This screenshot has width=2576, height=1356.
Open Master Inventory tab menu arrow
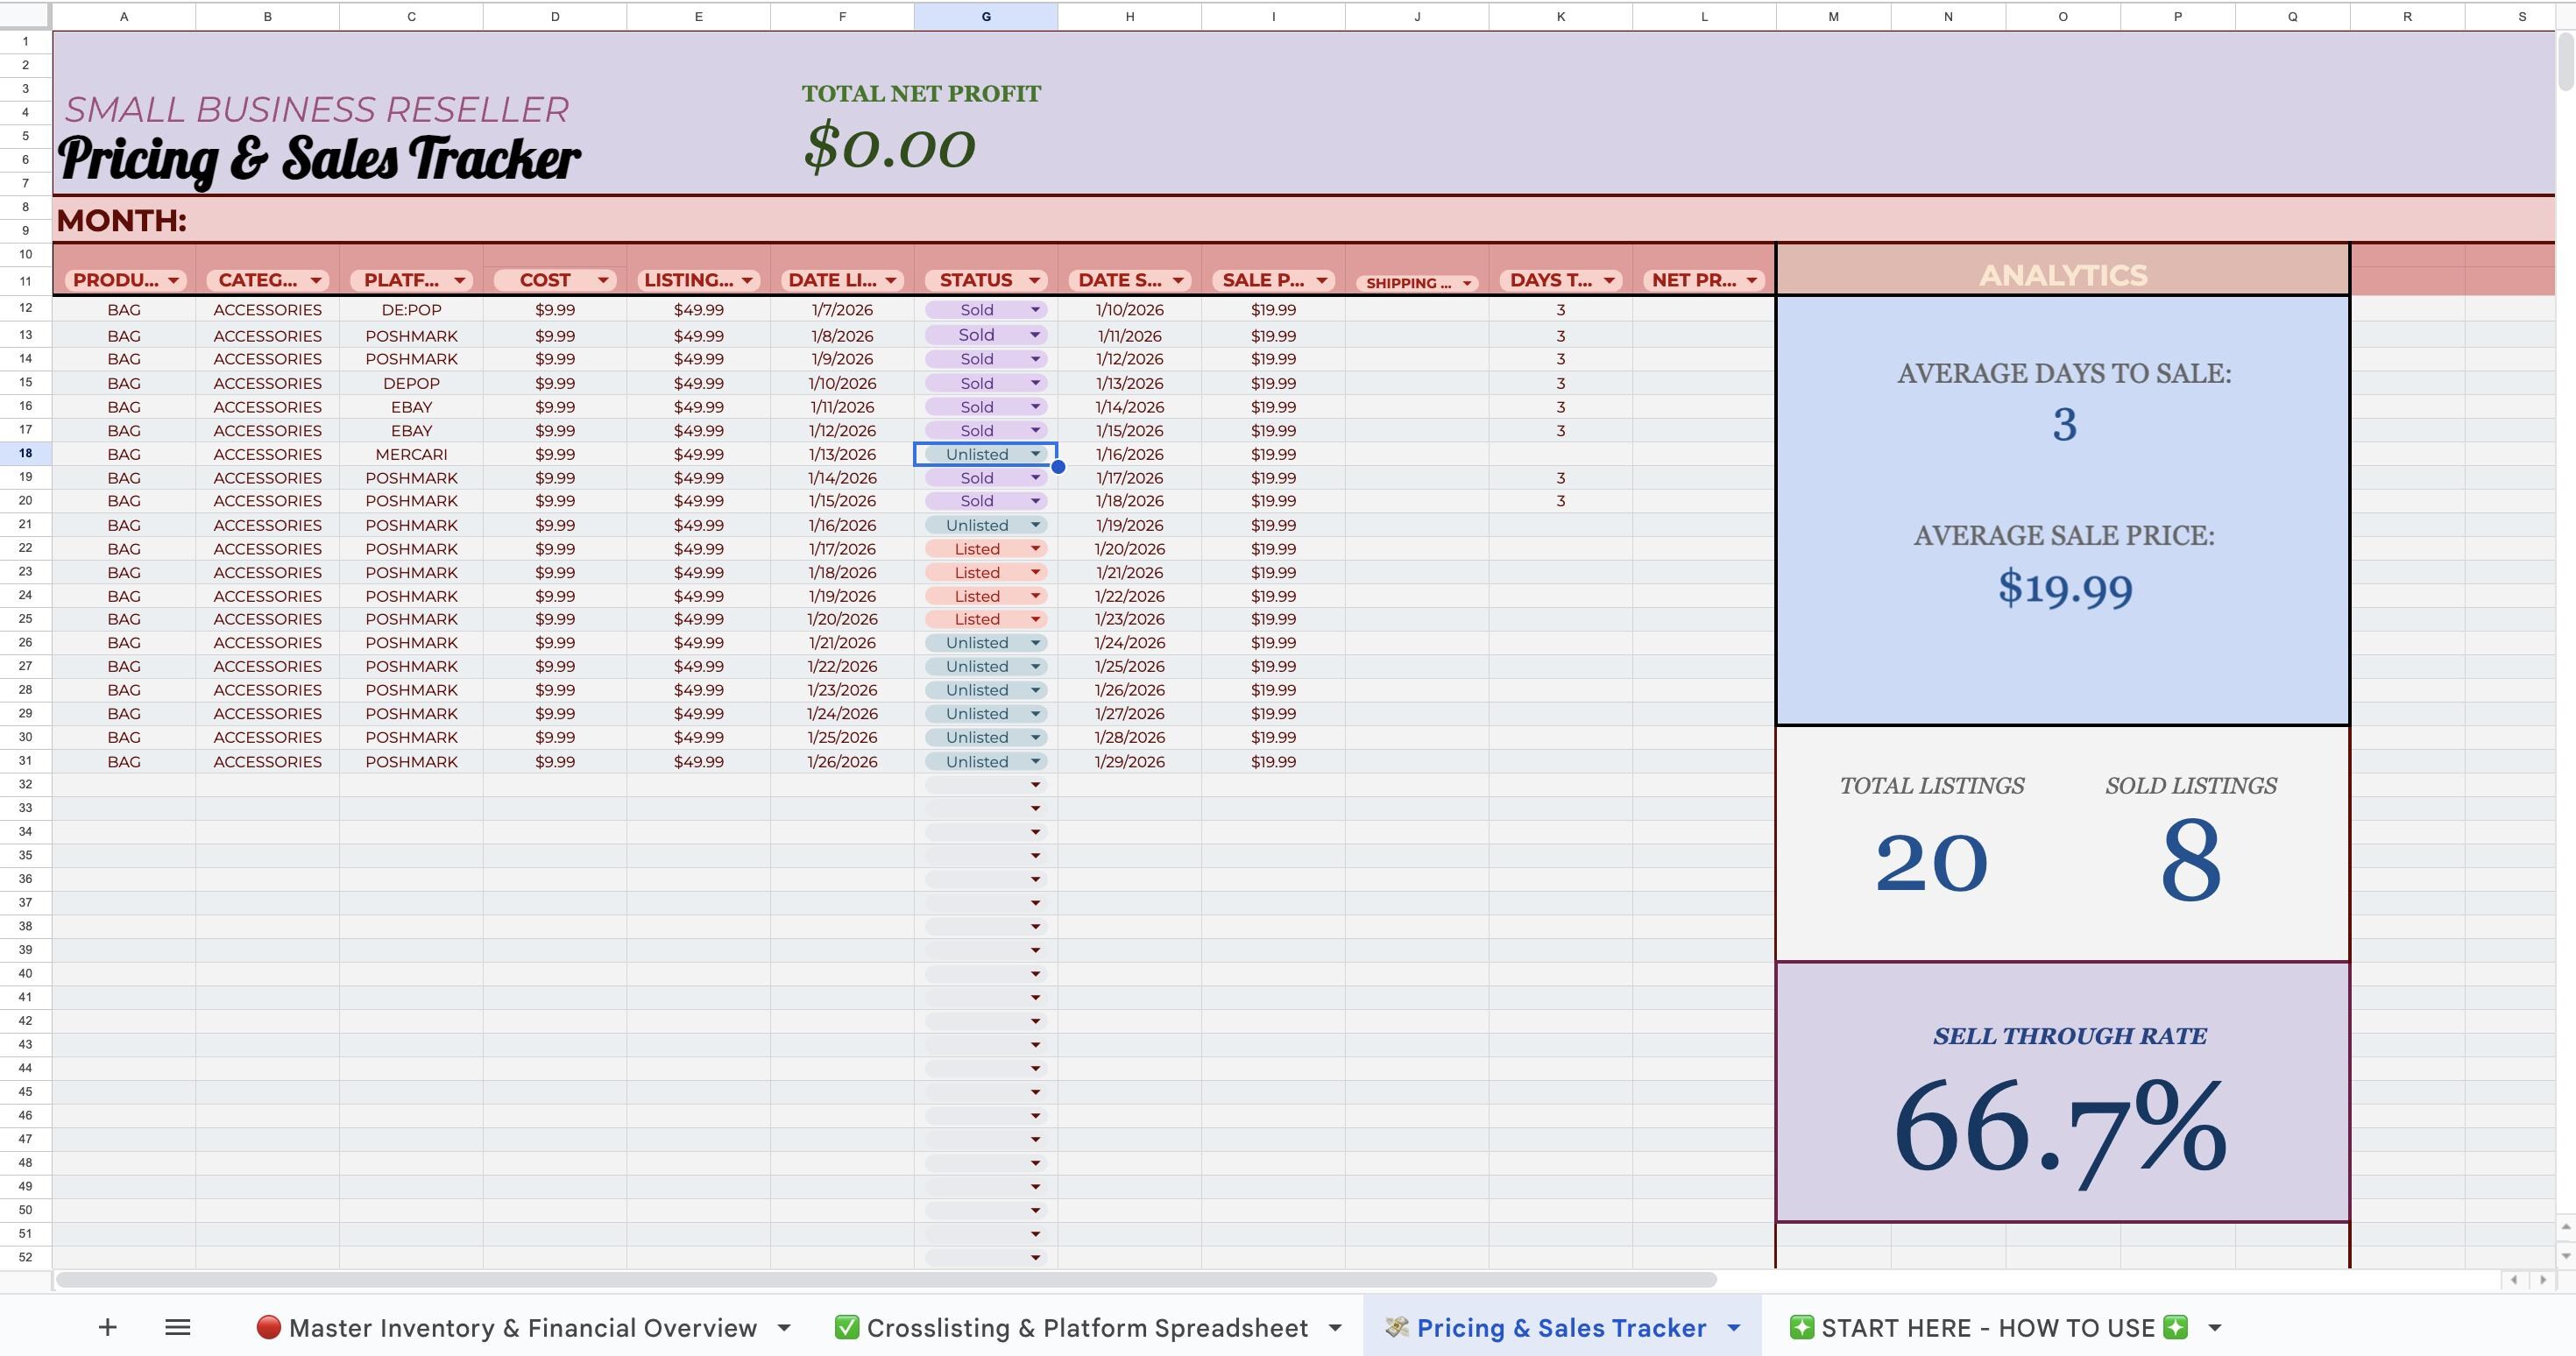pos(784,1328)
